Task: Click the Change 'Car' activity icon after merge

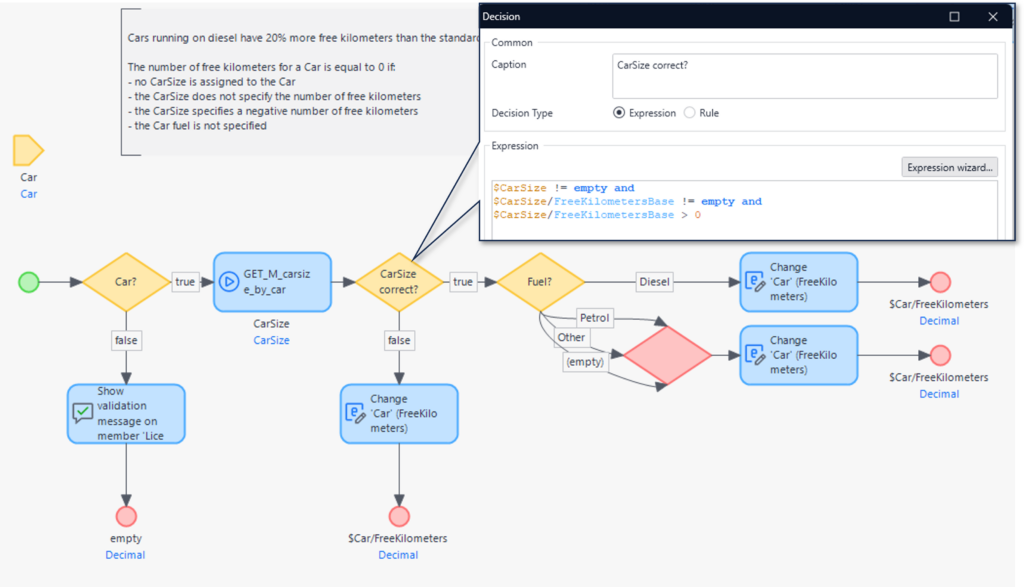Action: [755, 355]
